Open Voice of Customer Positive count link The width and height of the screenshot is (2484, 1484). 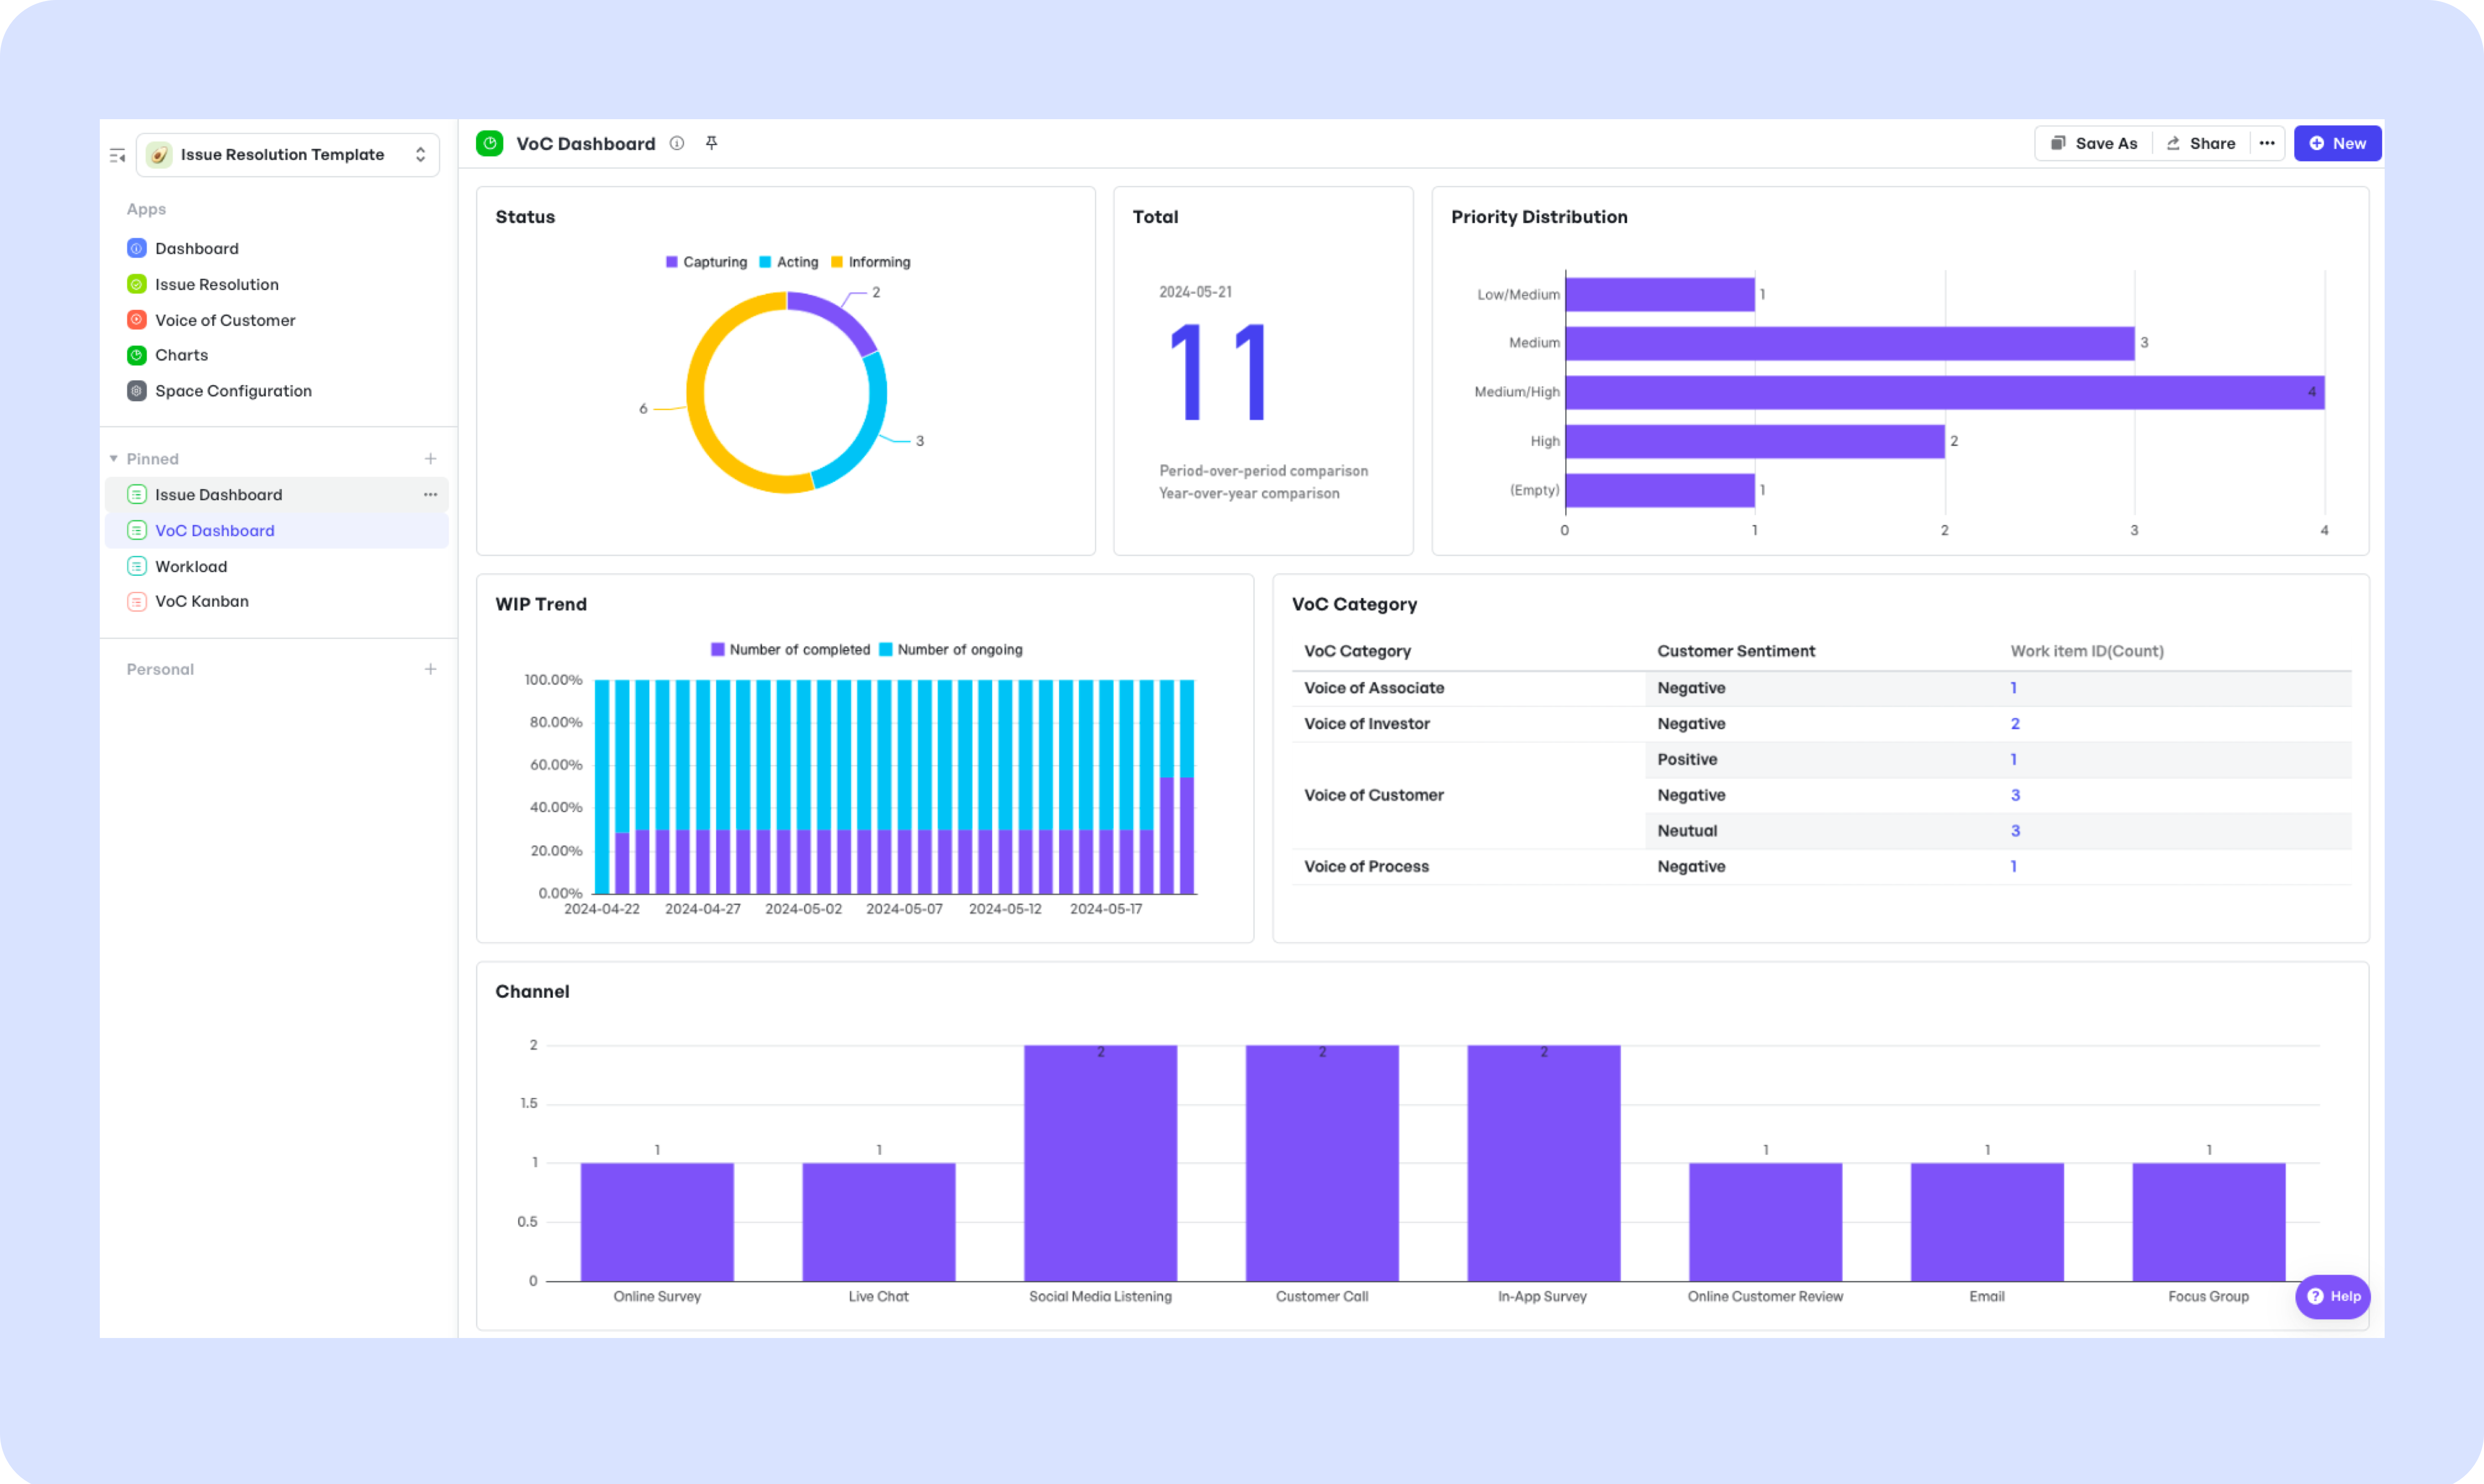(x=2014, y=760)
